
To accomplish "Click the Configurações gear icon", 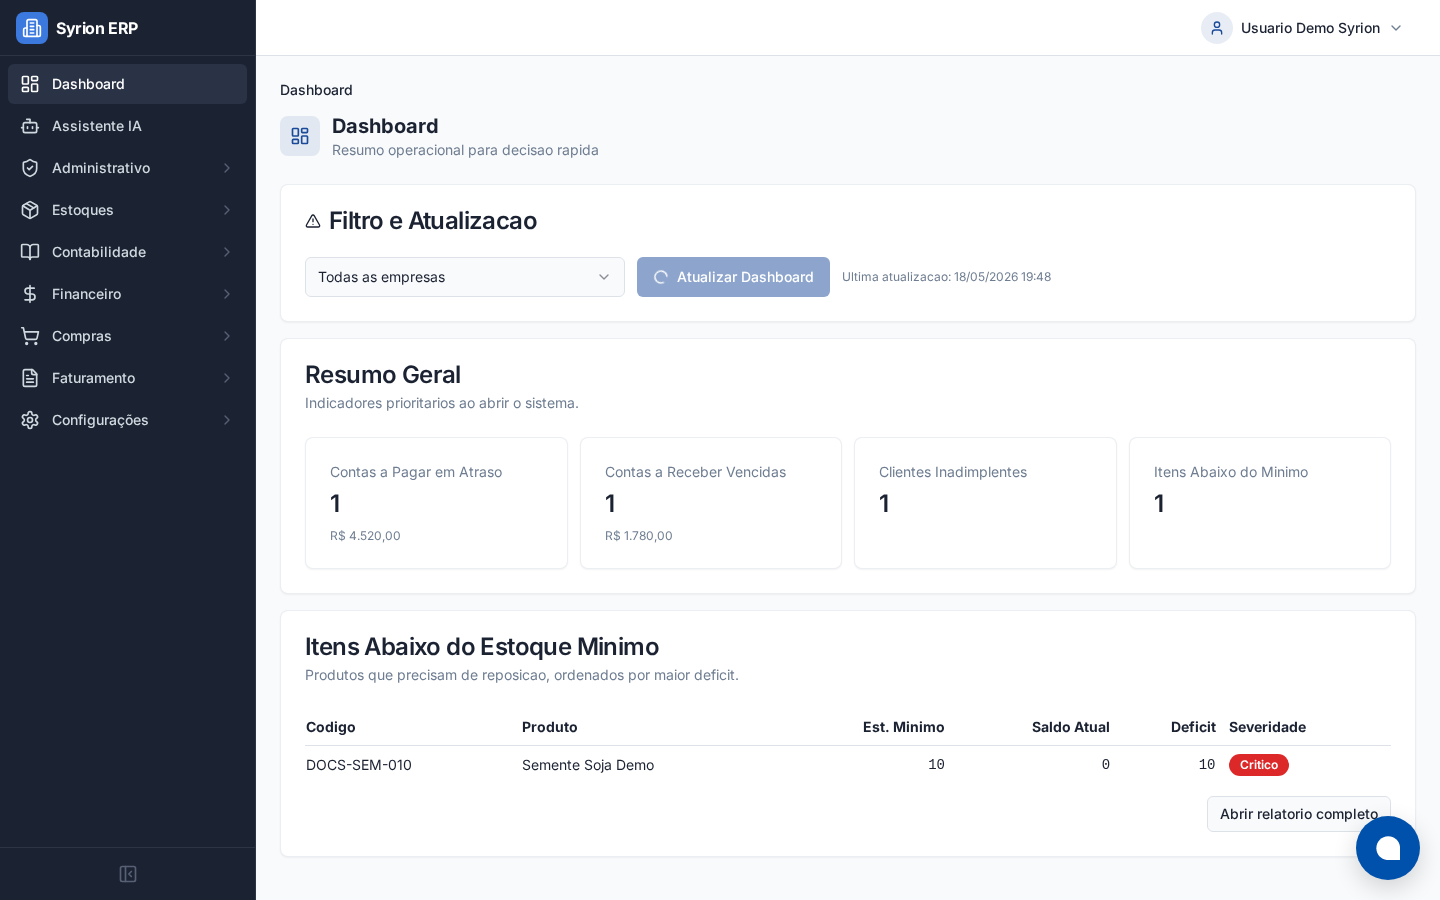I will [x=30, y=420].
